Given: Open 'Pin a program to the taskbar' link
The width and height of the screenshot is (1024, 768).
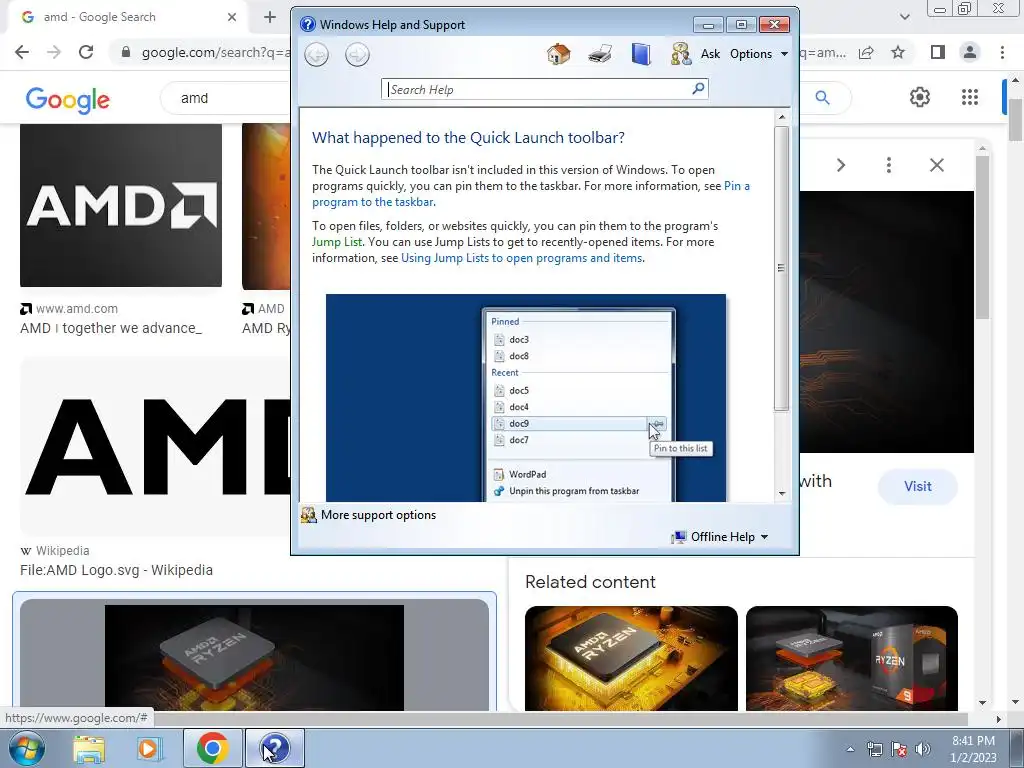Looking at the screenshot, I should coord(530,194).
